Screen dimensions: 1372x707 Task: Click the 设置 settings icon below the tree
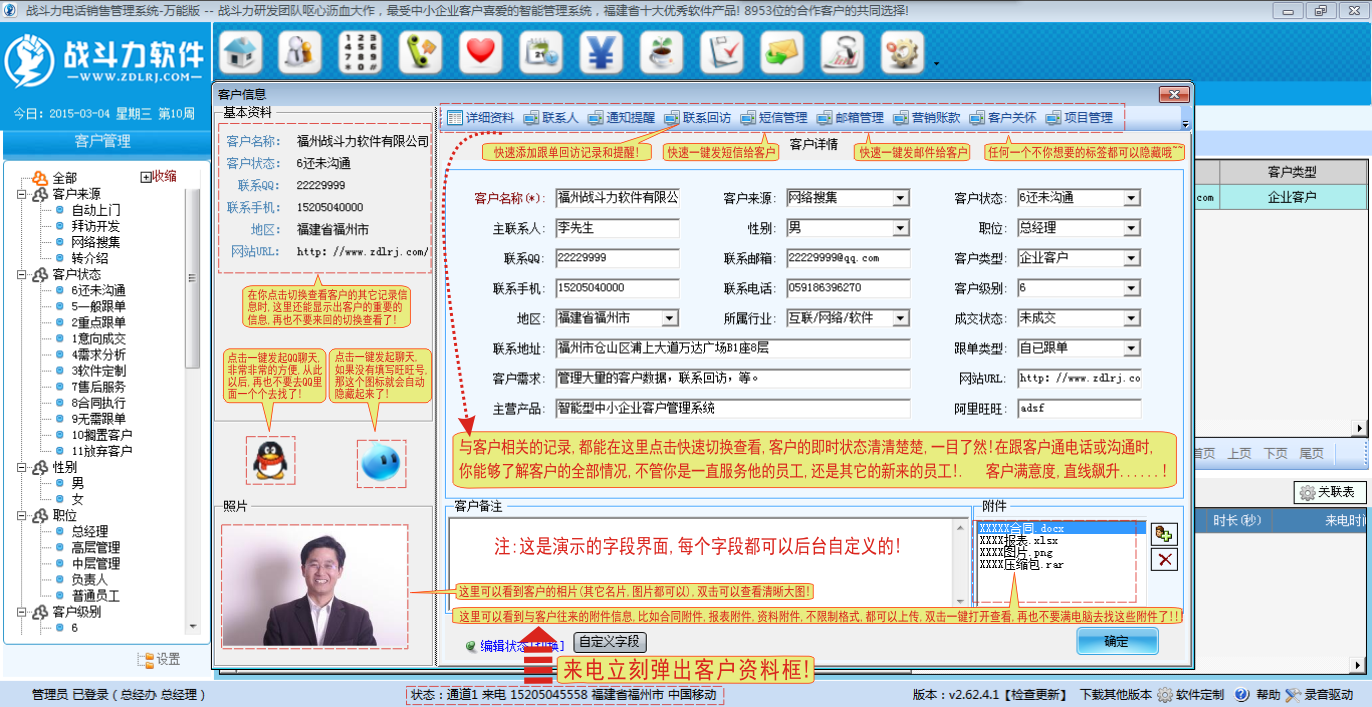pyautogui.click(x=159, y=660)
